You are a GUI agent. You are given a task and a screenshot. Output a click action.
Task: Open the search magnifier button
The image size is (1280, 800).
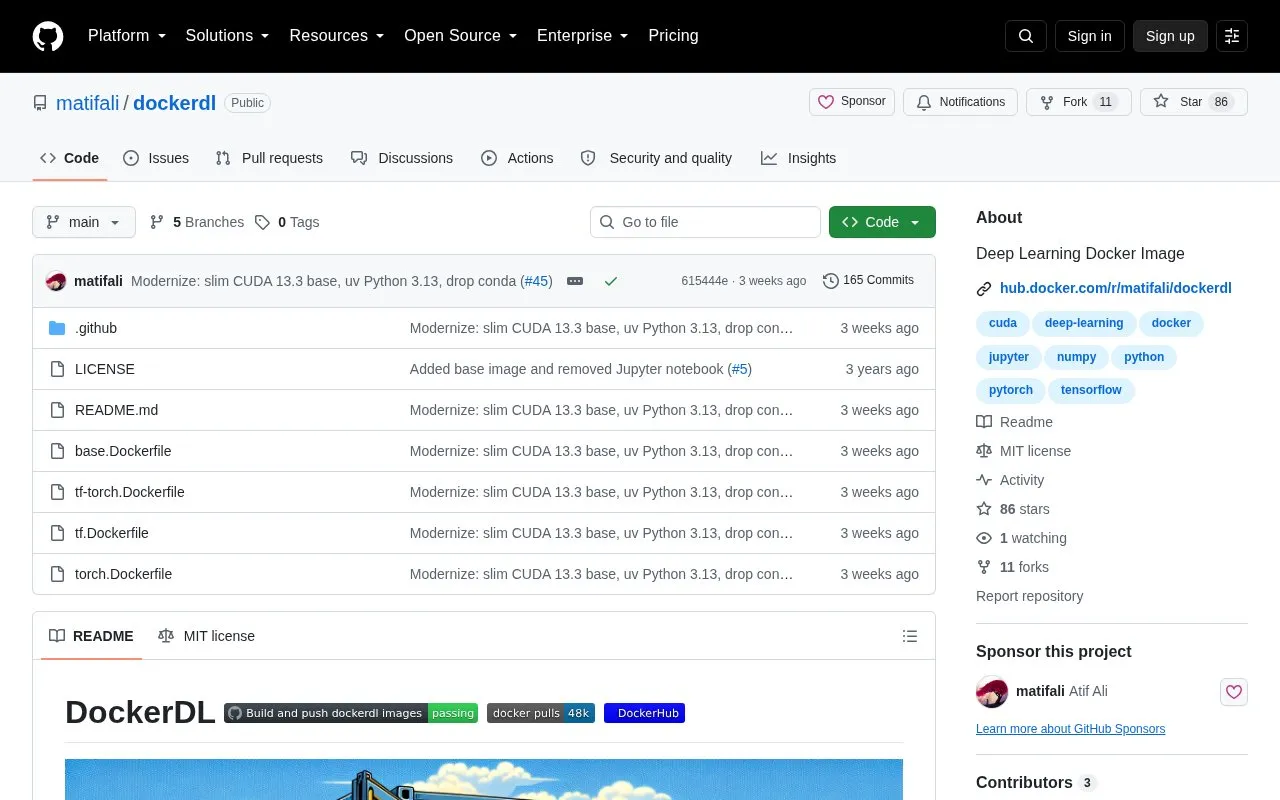[1026, 36]
